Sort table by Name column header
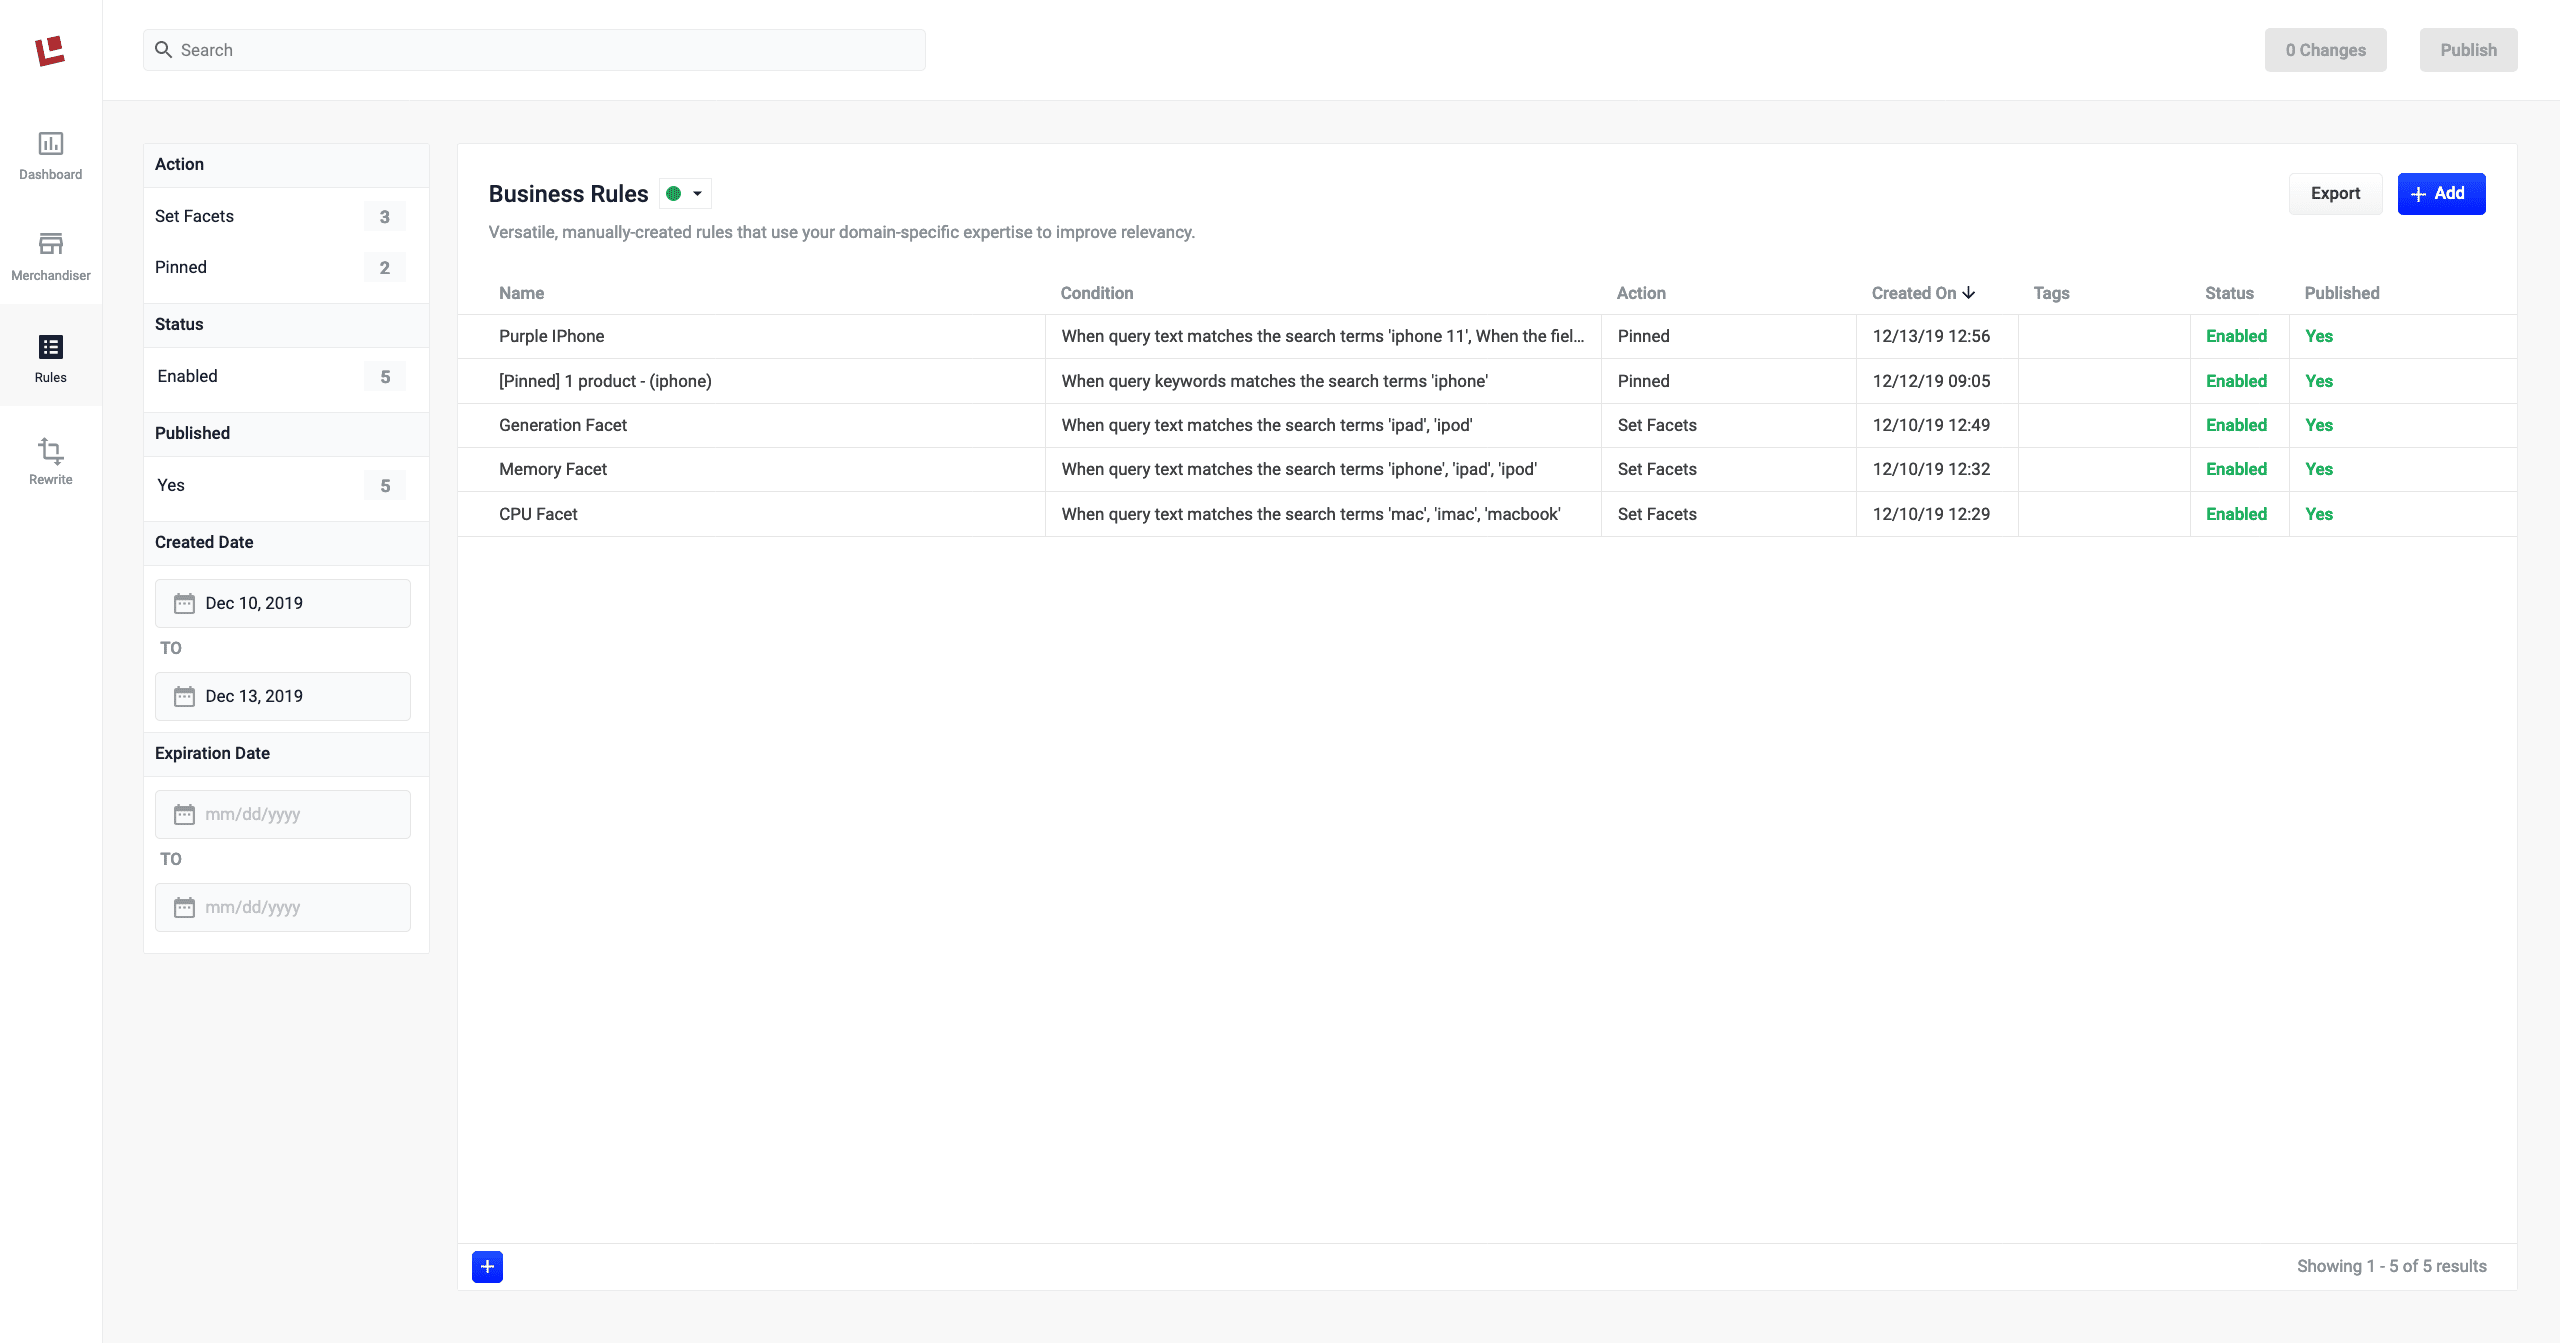Screen dimensions: 2560x1343 (x=521, y=293)
